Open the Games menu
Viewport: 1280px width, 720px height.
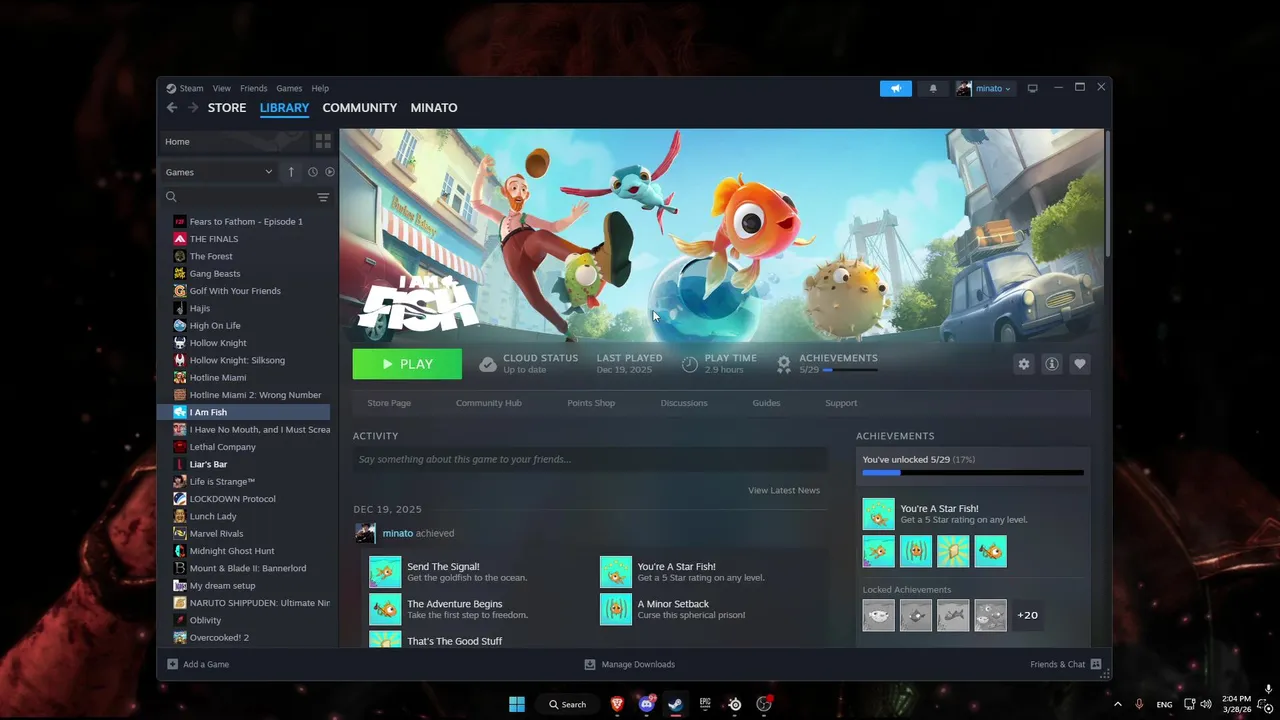(x=289, y=88)
